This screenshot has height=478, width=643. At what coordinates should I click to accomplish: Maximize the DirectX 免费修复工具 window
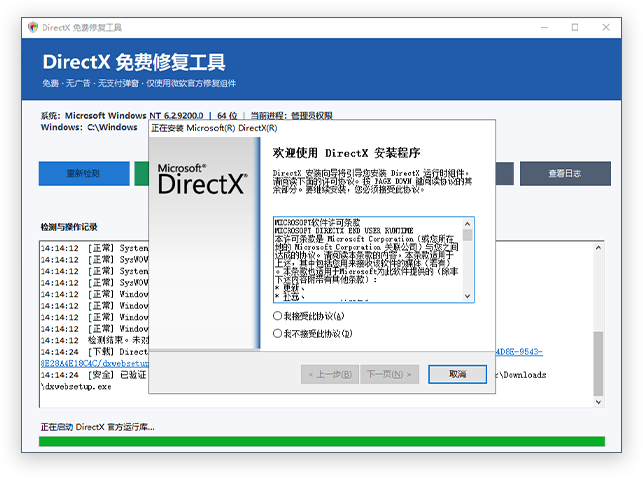(575, 27)
